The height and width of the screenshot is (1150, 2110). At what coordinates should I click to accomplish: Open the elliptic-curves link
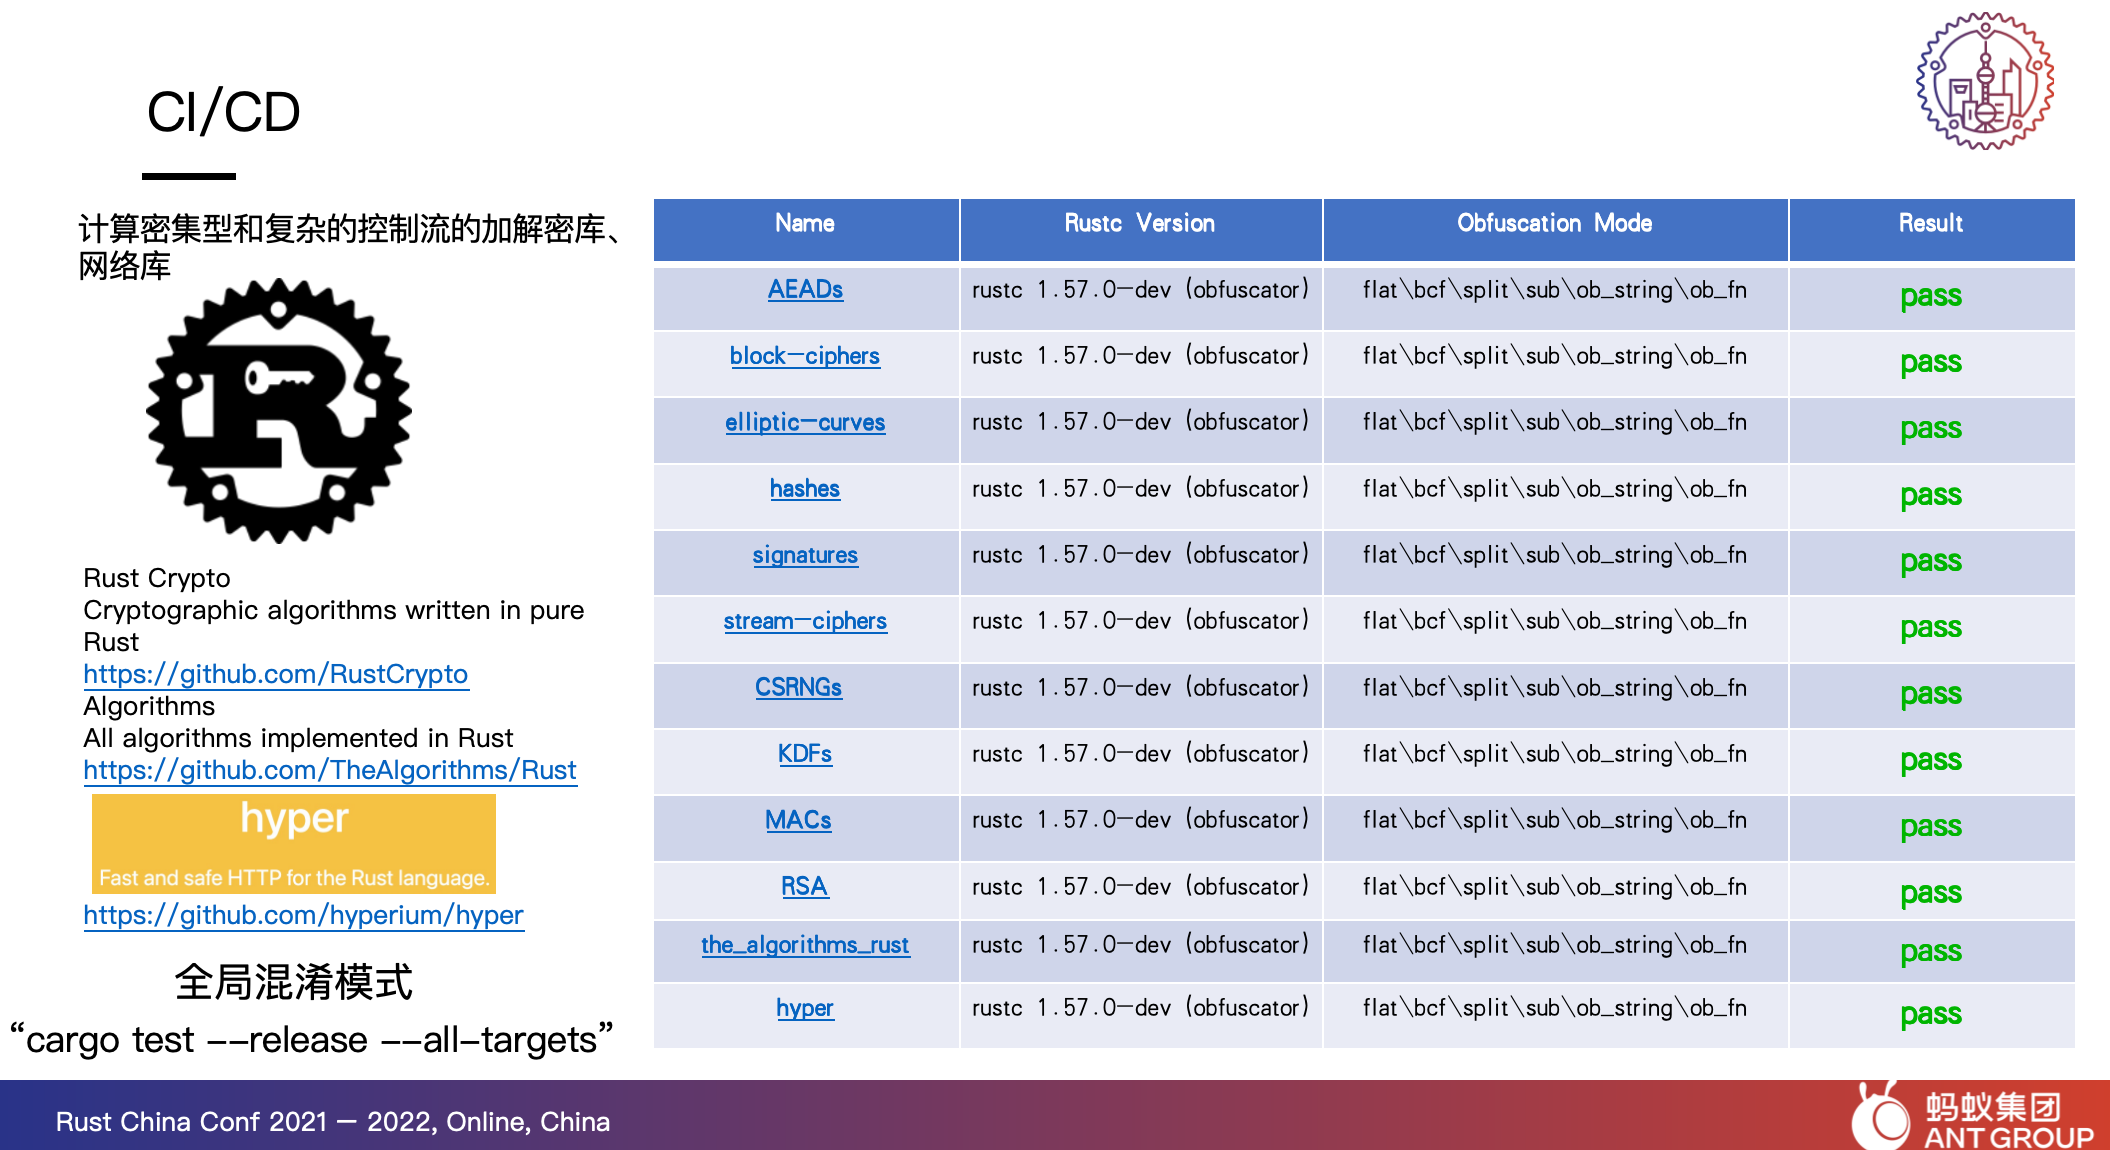[x=805, y=423]
